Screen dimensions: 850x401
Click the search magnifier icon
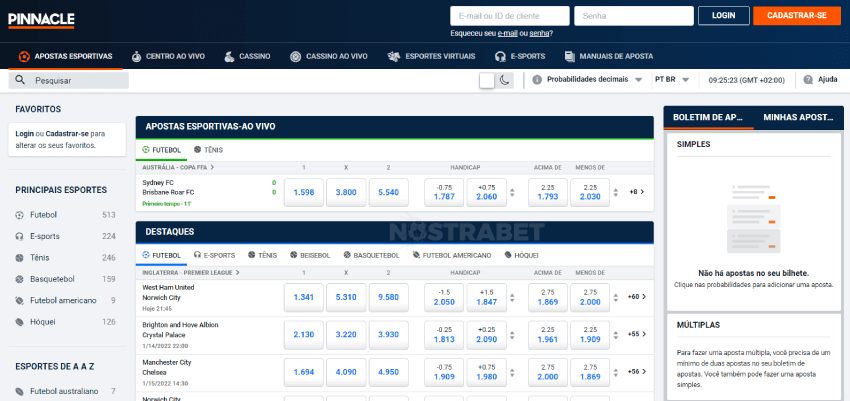20,80
